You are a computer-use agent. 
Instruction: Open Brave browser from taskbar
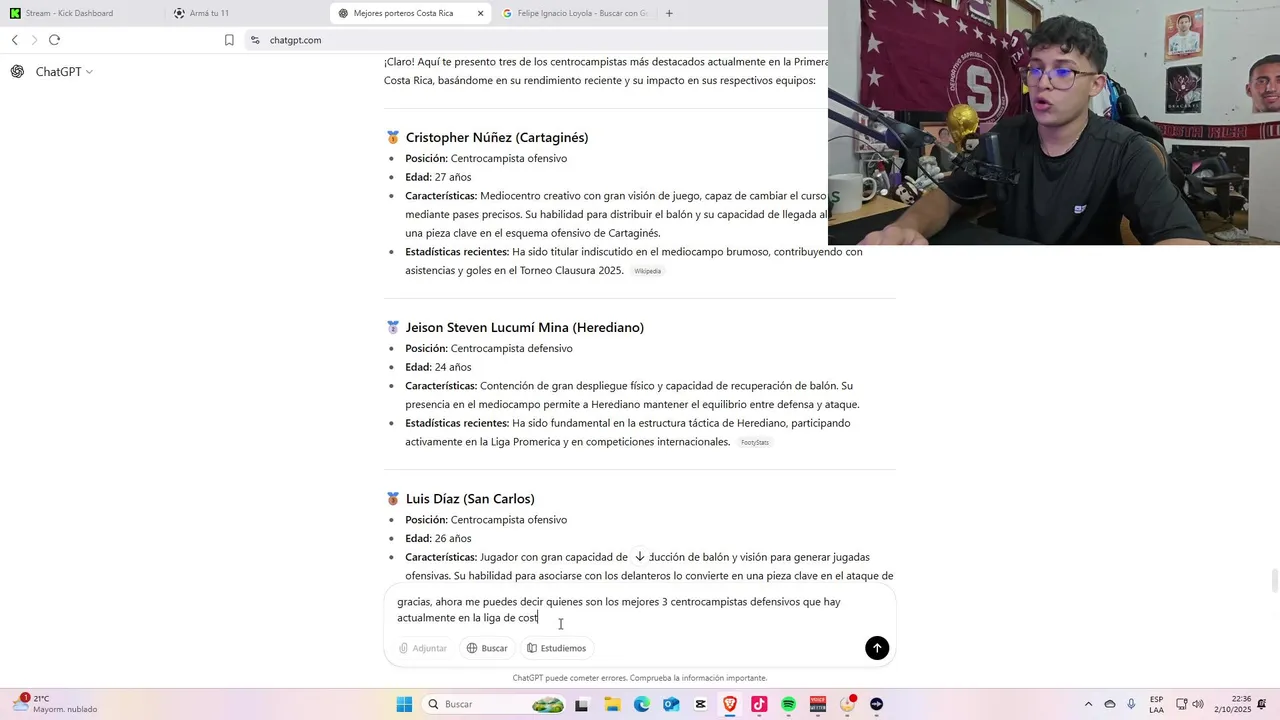729,704
